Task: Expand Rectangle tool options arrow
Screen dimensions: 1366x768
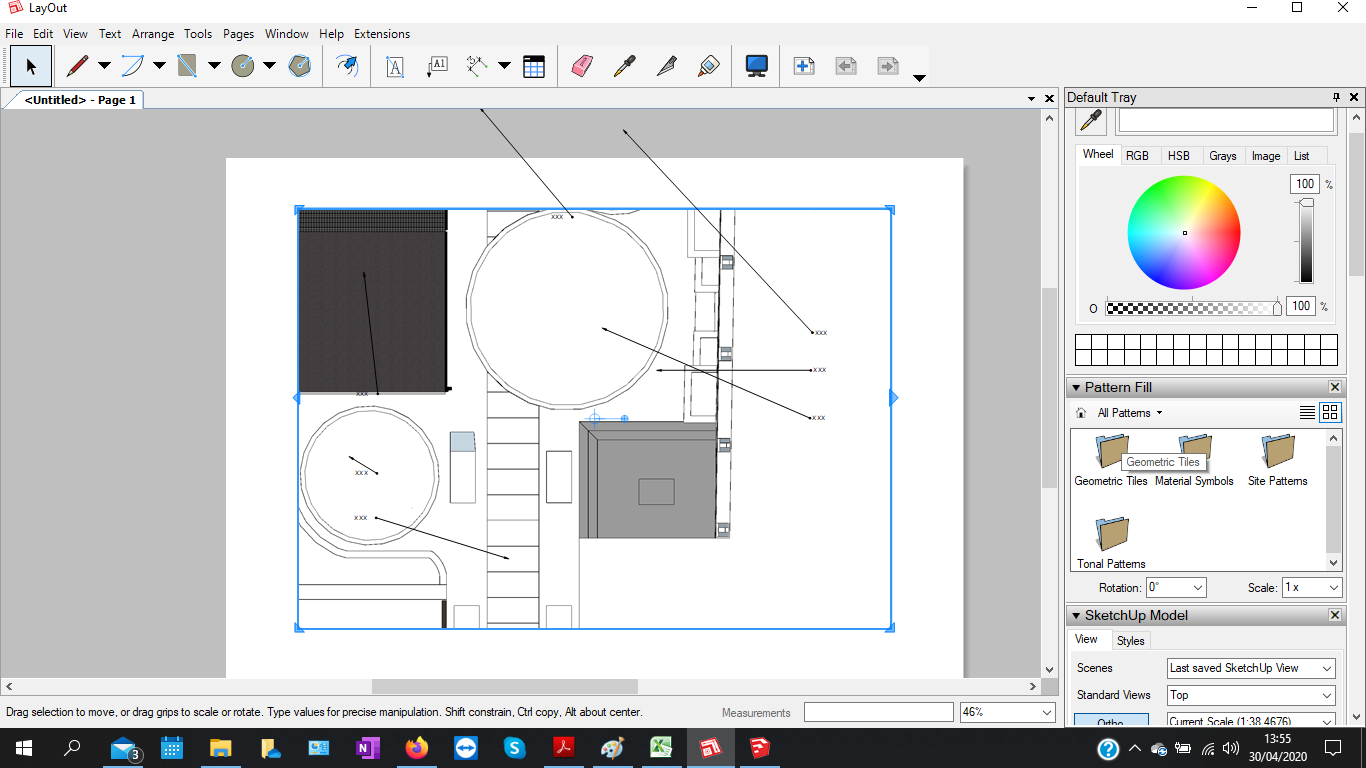Action: (214, 66)
